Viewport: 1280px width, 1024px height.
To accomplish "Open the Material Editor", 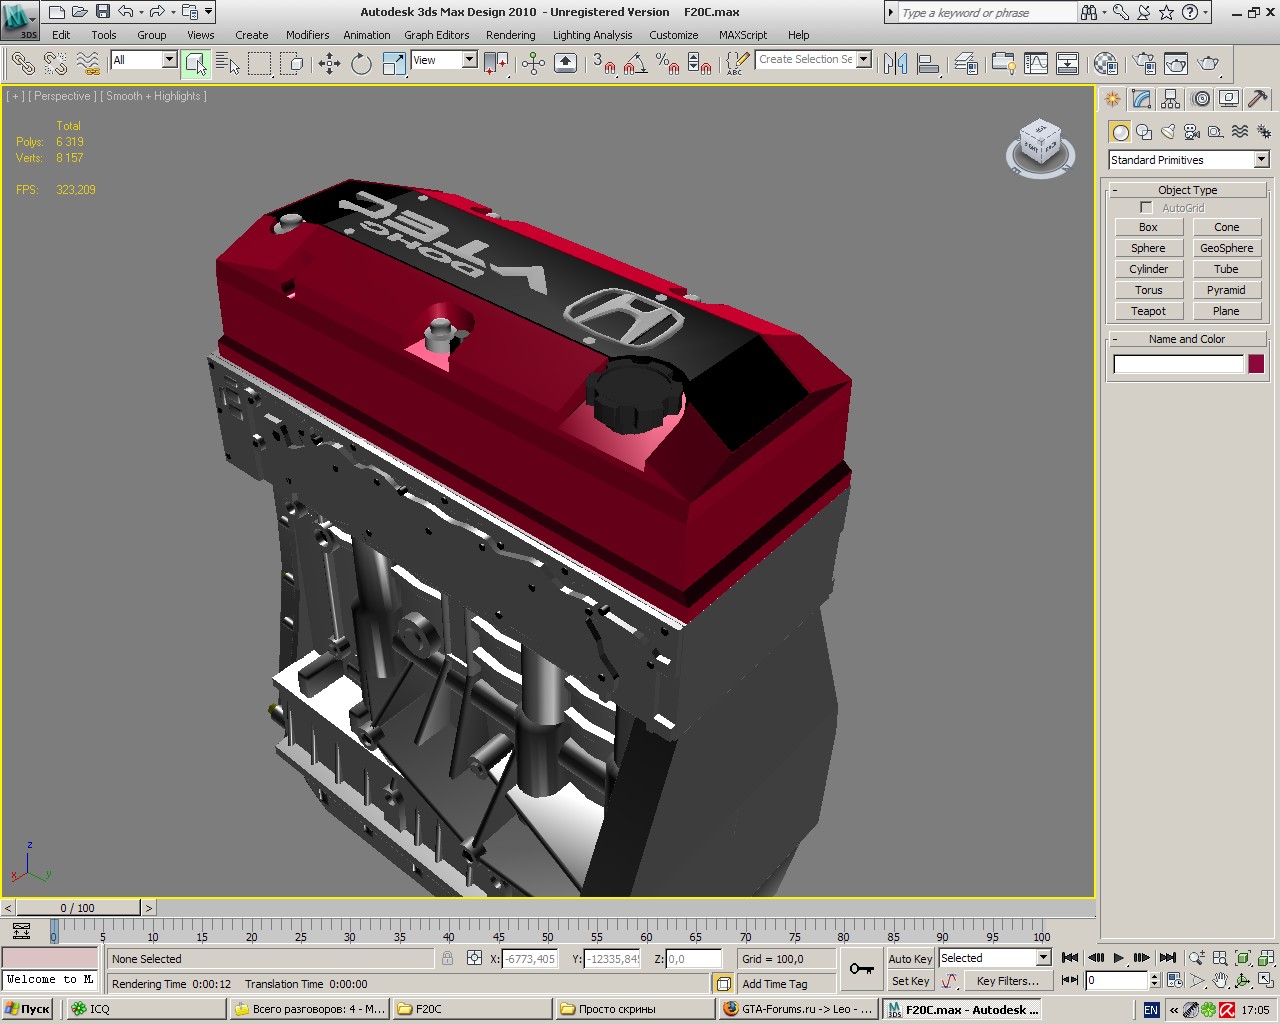I will [1105, 64].
